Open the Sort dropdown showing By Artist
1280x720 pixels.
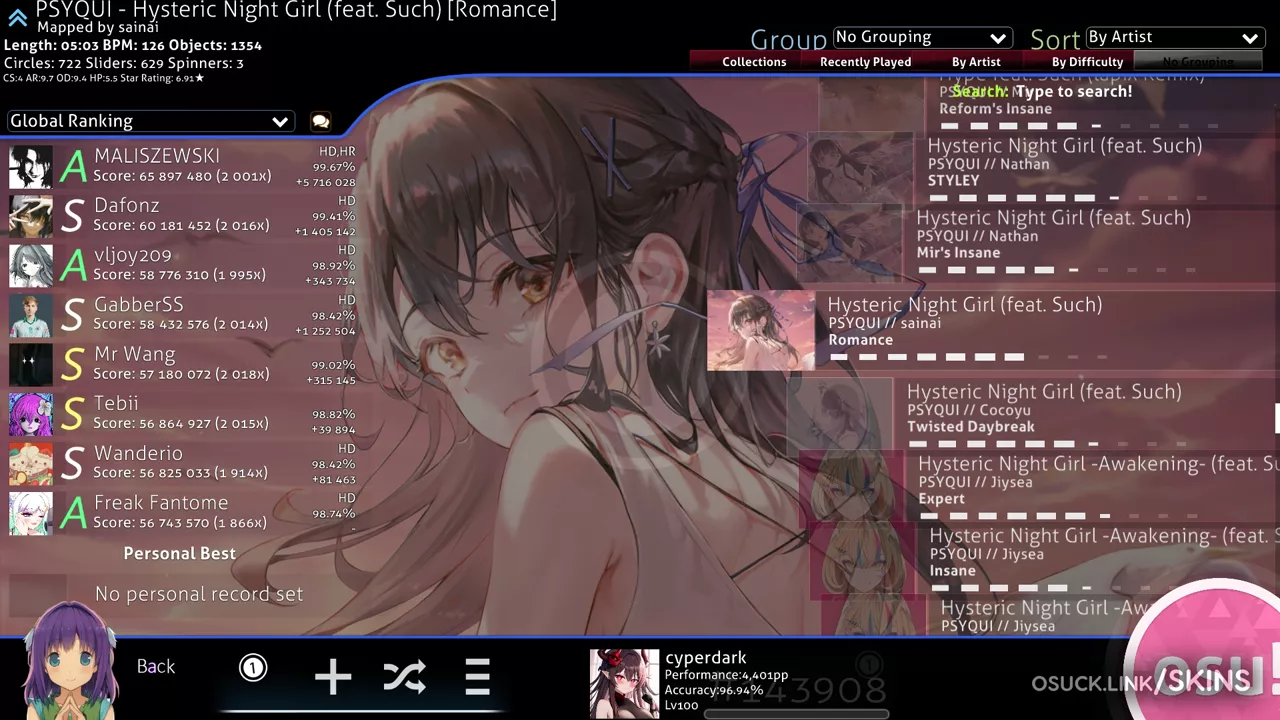[1173, 37]
